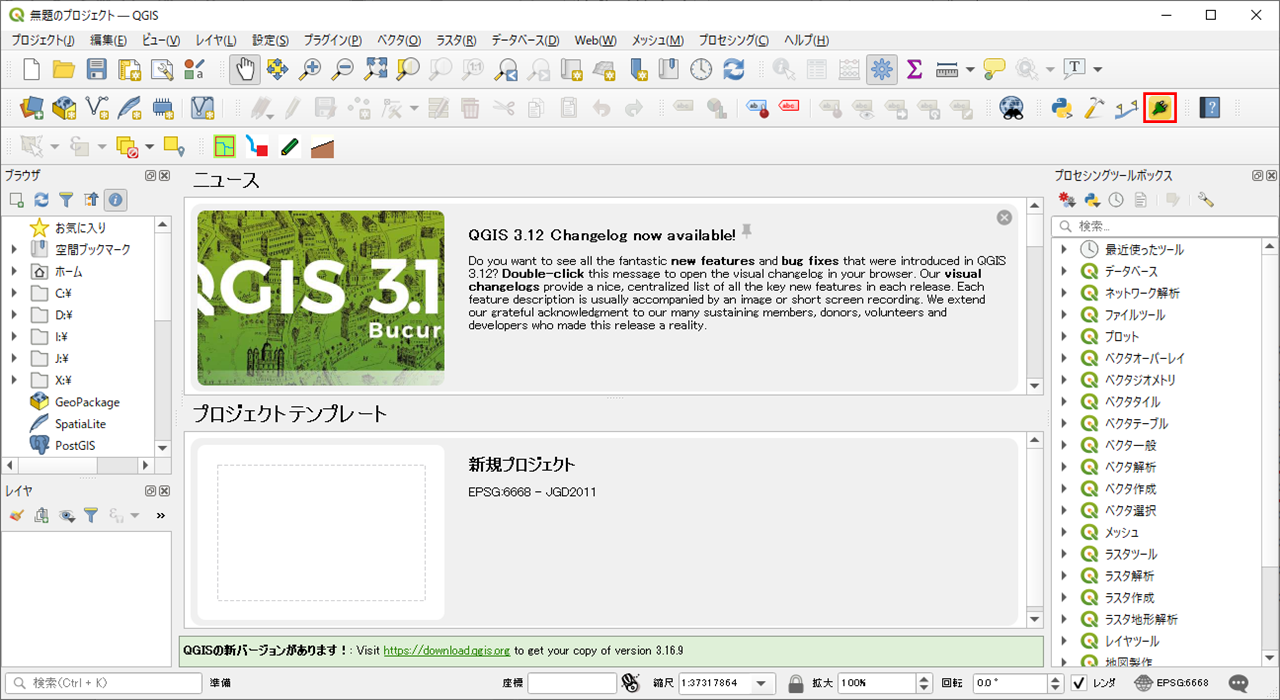Toggle the map tips yellow bubble
Image resolution: width=1280 pixels, height=700 pixels.
[994, 69]
